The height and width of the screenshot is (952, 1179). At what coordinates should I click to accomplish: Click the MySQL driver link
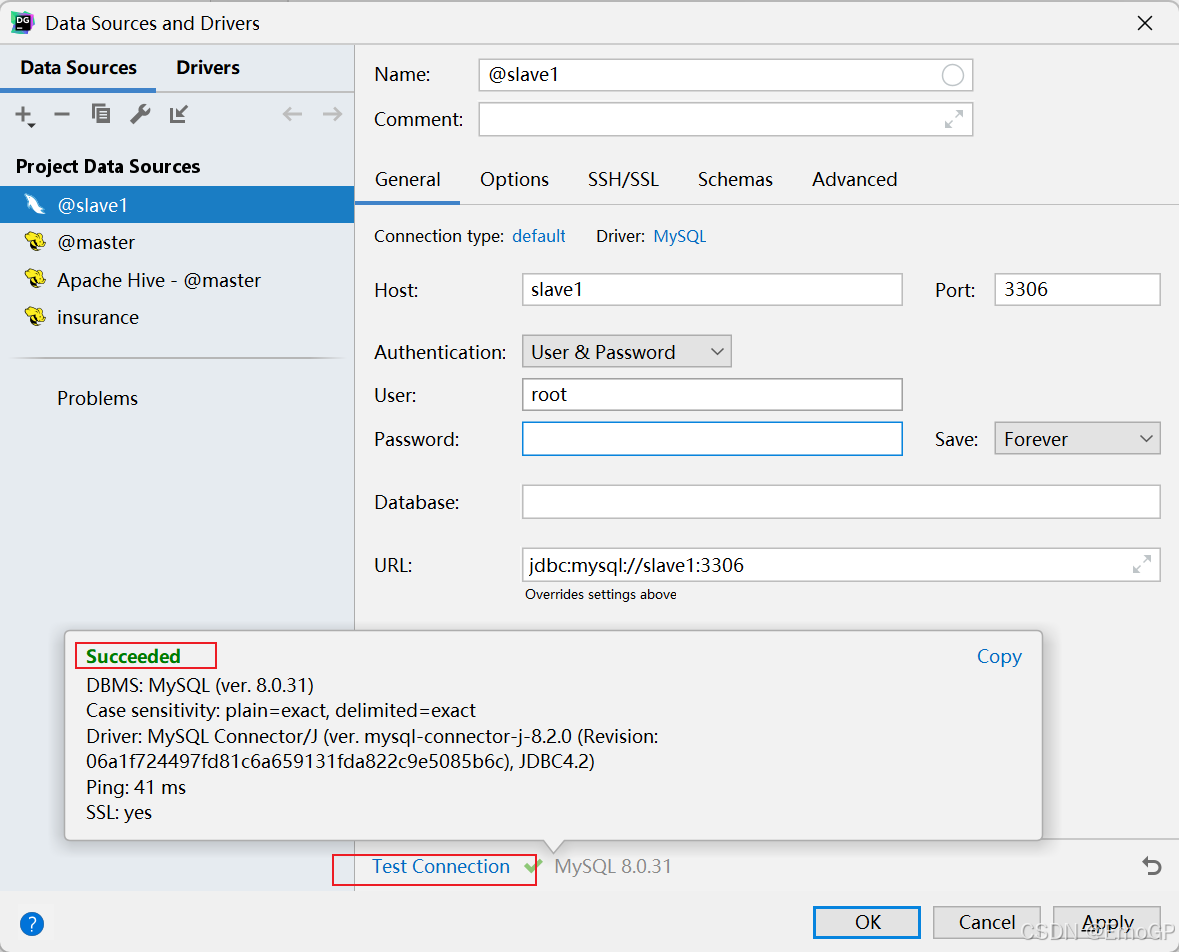tap(680, 236)
